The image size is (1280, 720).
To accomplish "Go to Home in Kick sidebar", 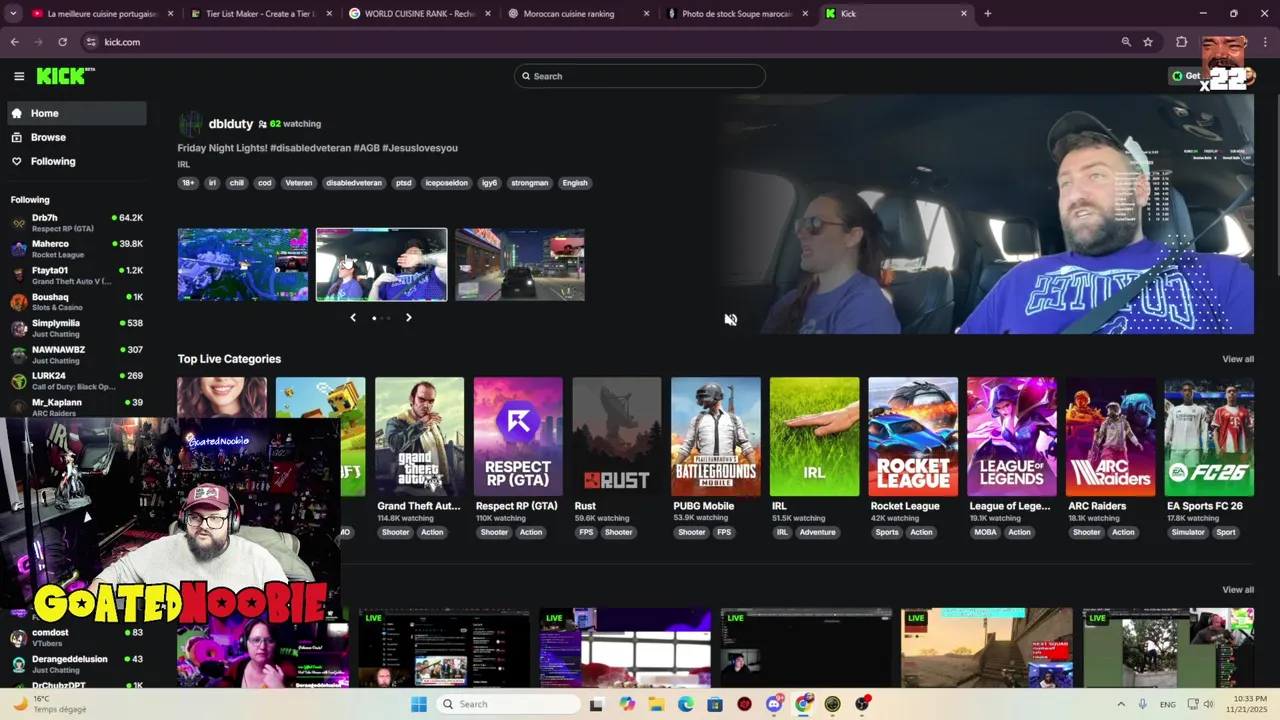I will pos(77,113).
